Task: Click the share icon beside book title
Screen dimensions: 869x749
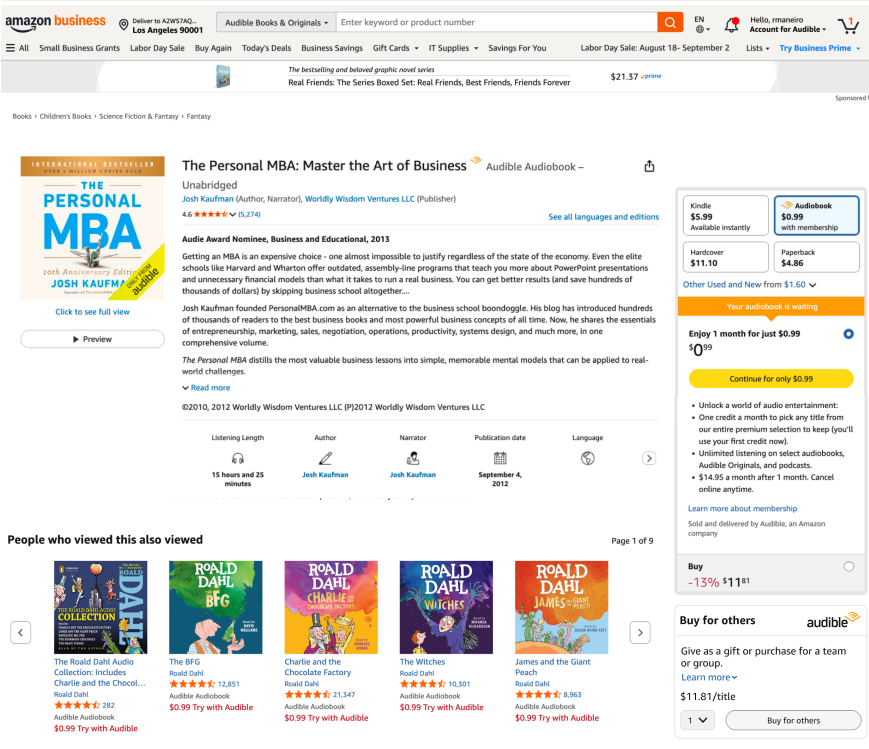Action: [649, 166]
